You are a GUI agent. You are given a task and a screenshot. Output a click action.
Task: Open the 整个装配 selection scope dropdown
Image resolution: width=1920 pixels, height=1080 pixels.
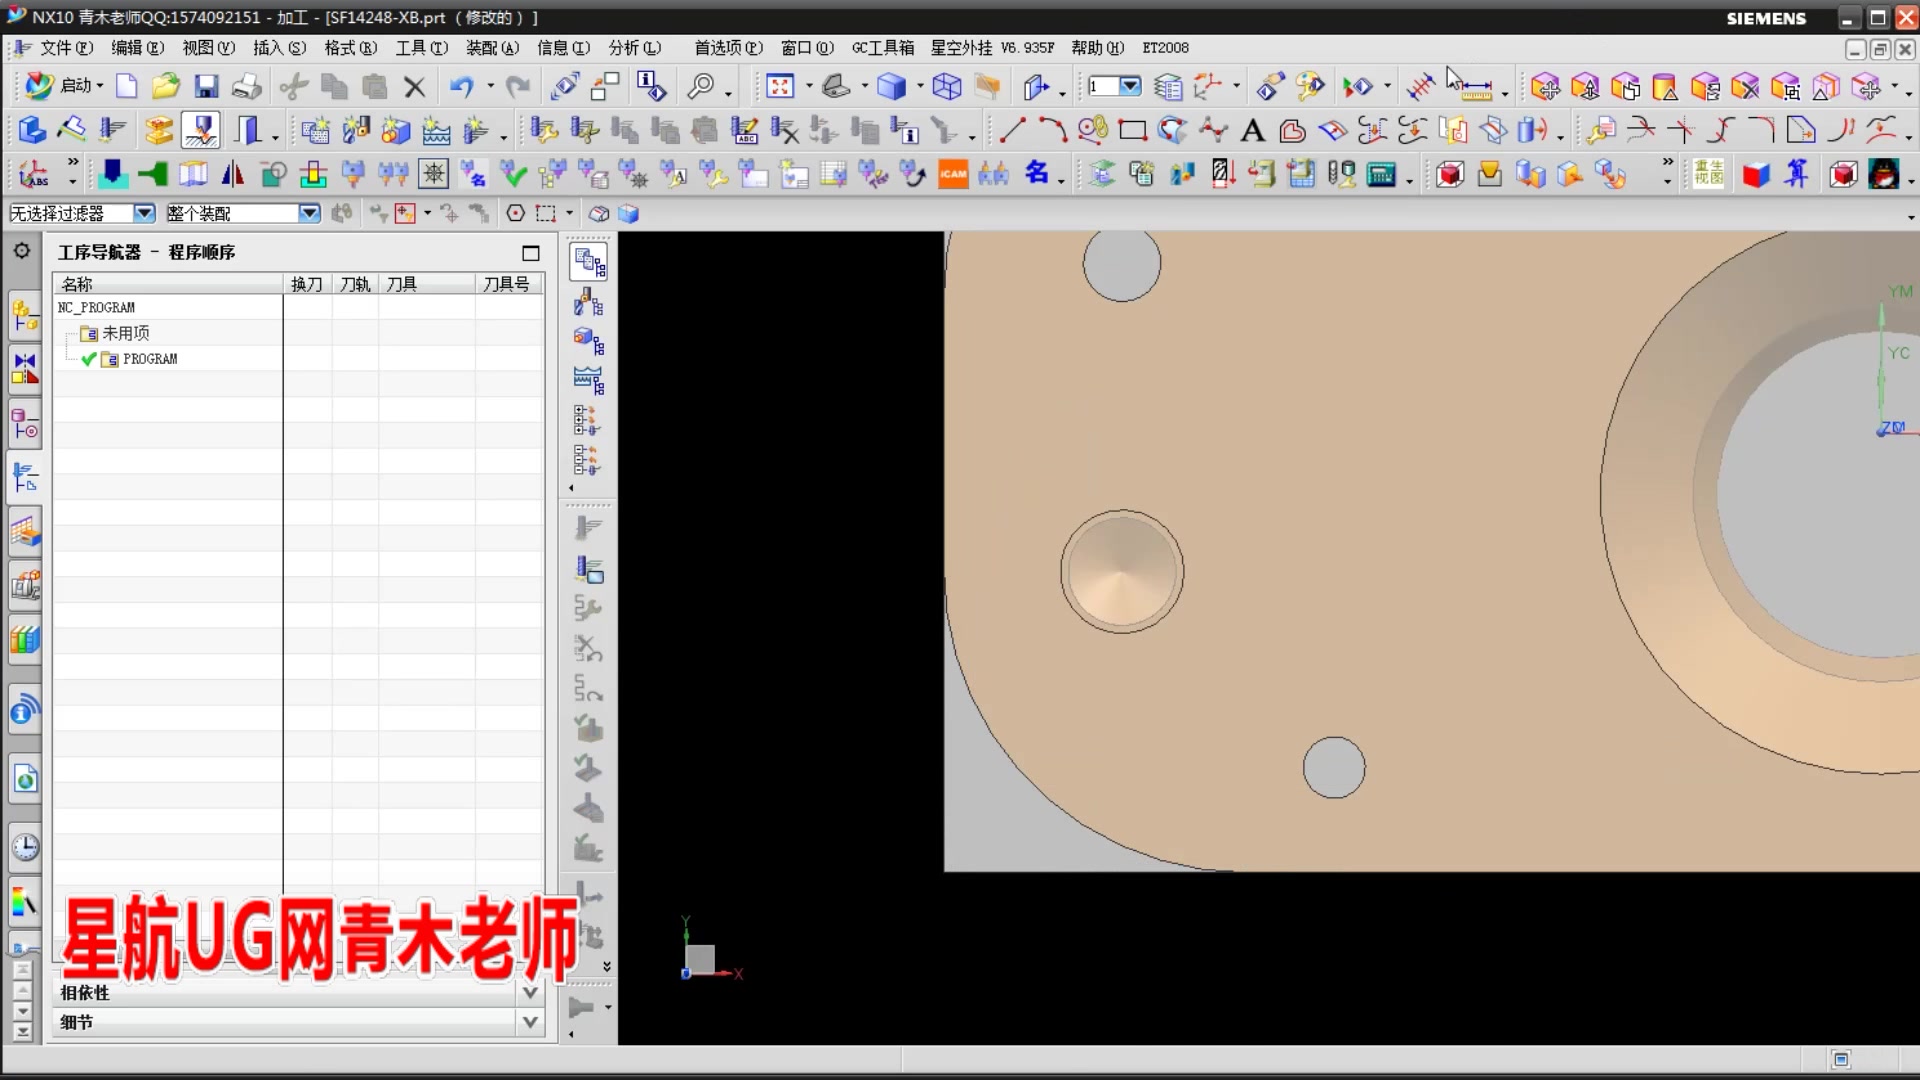[309, 213]
